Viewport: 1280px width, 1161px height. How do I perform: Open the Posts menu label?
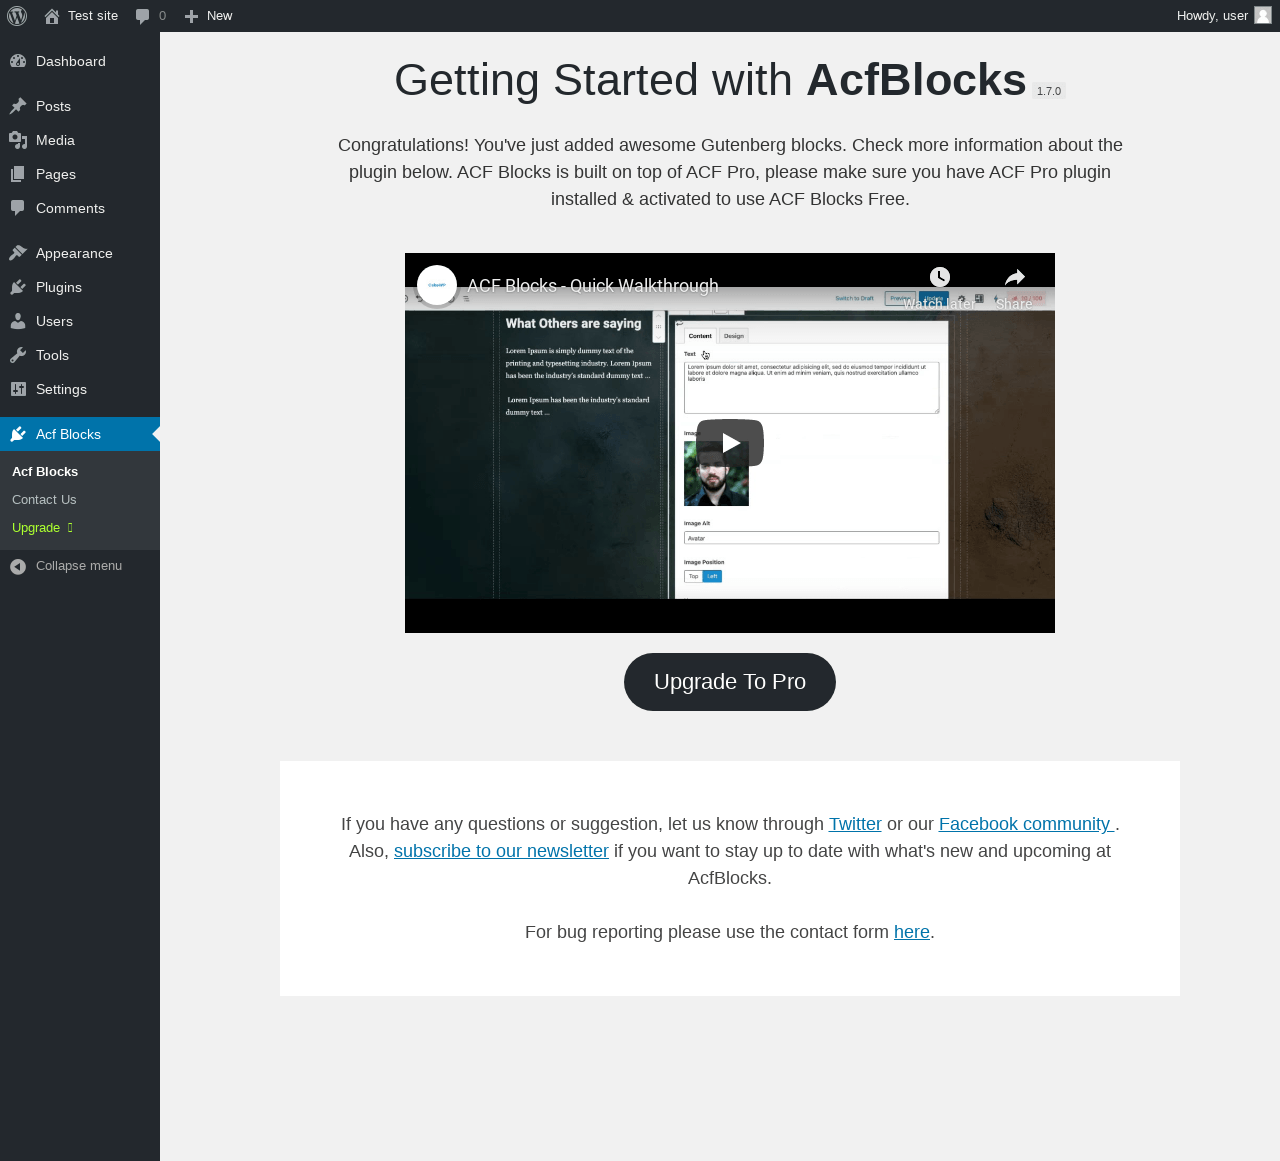pos(53,106)
